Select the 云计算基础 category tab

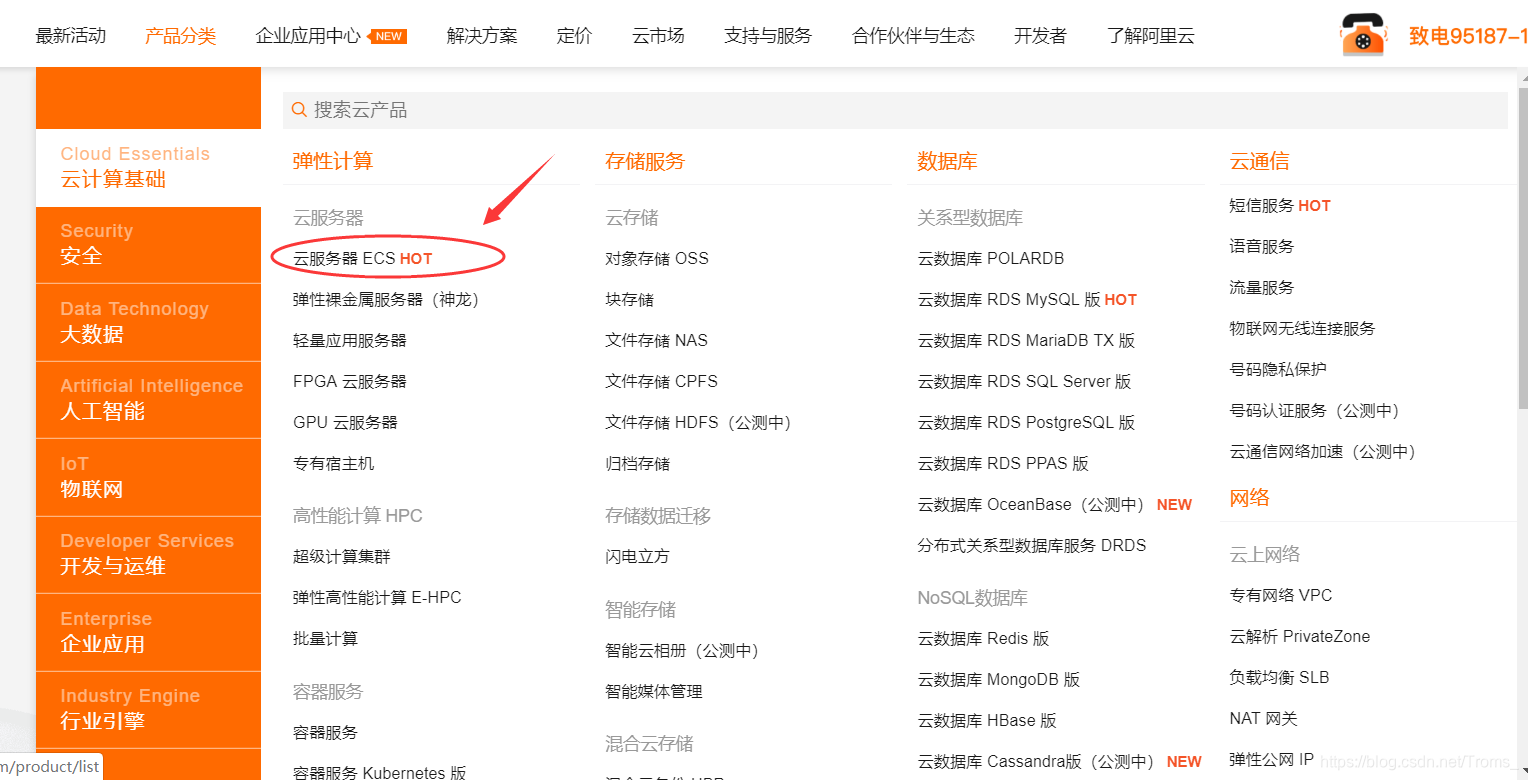coord(148,167)
